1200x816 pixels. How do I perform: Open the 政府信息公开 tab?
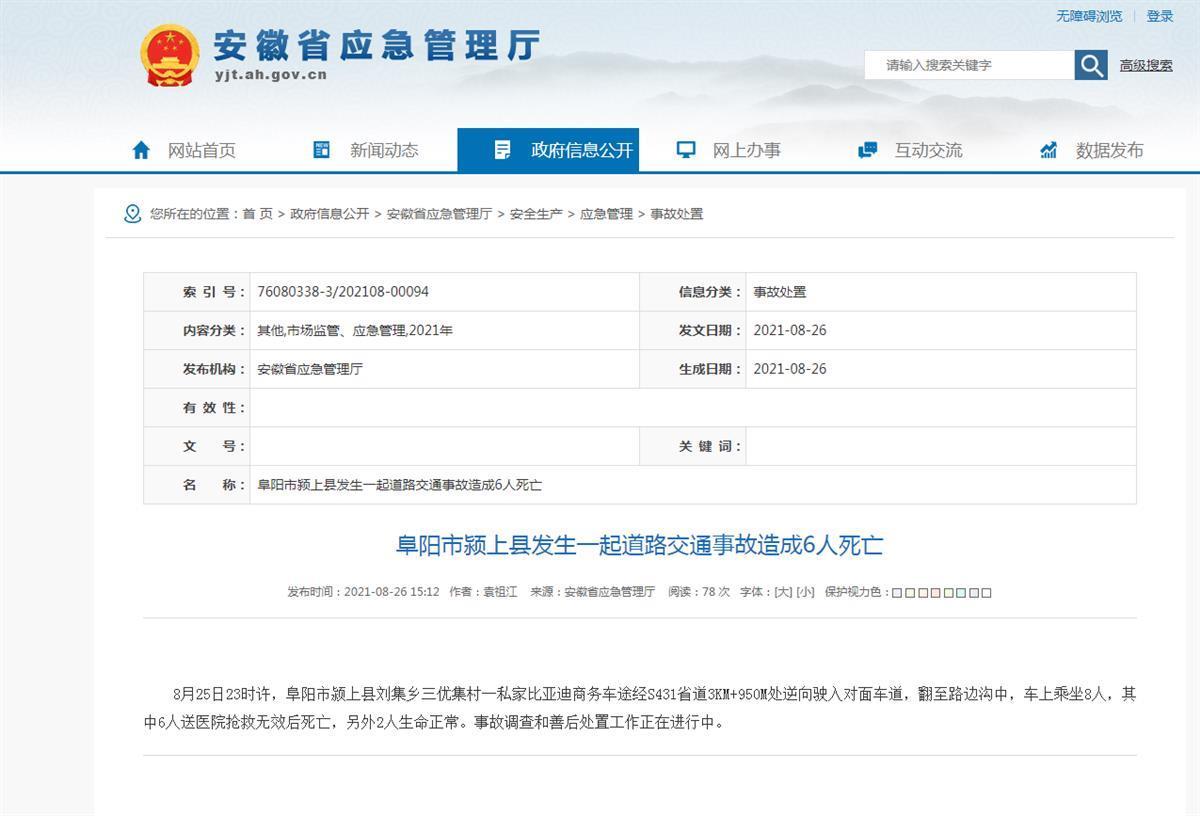click(581, 150)
